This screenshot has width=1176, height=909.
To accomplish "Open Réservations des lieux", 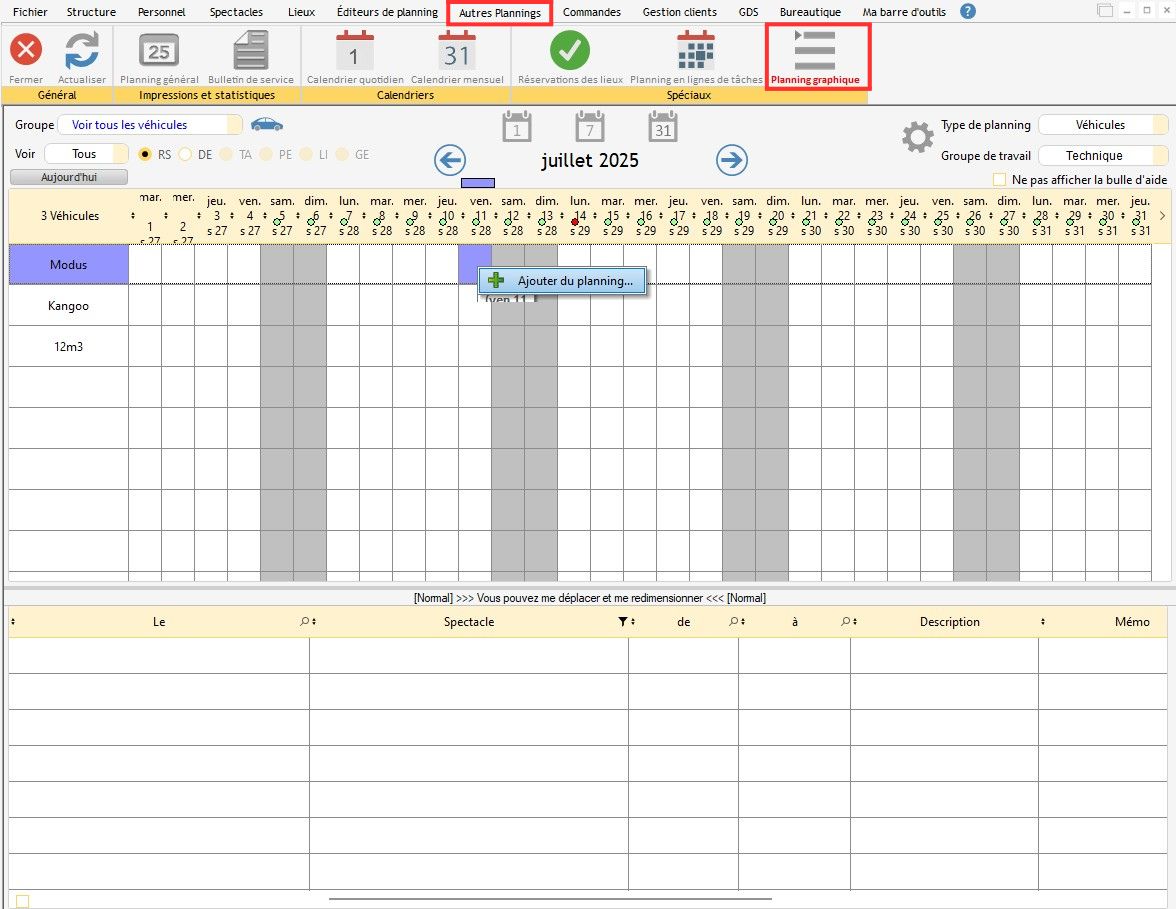I will [570, 51].
